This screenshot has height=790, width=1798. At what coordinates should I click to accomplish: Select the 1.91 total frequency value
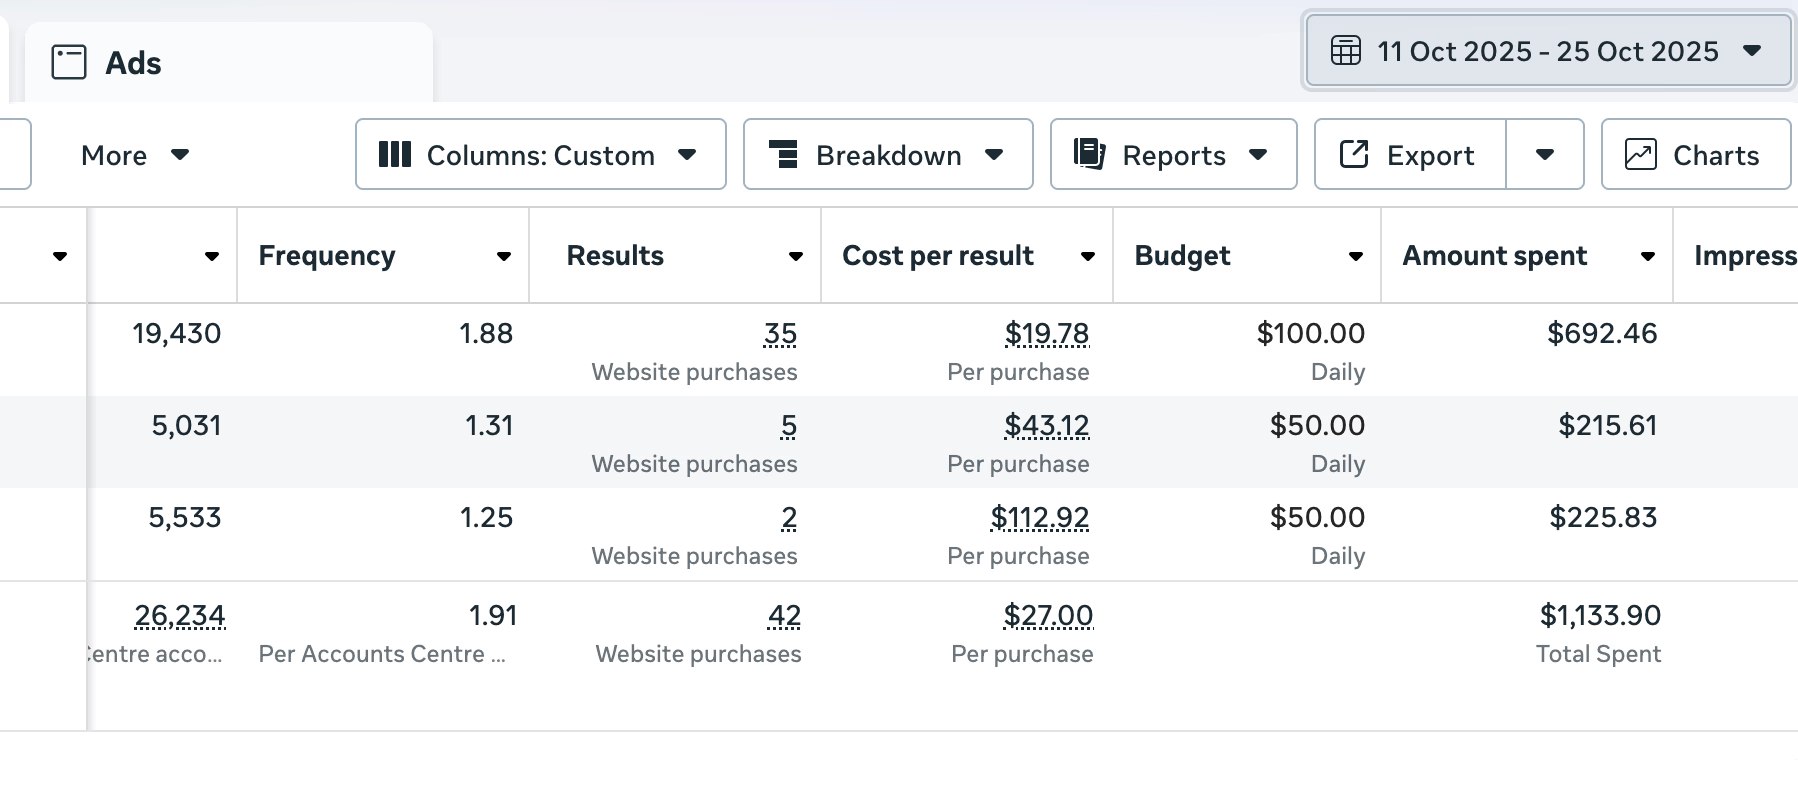tap(493, 615)
